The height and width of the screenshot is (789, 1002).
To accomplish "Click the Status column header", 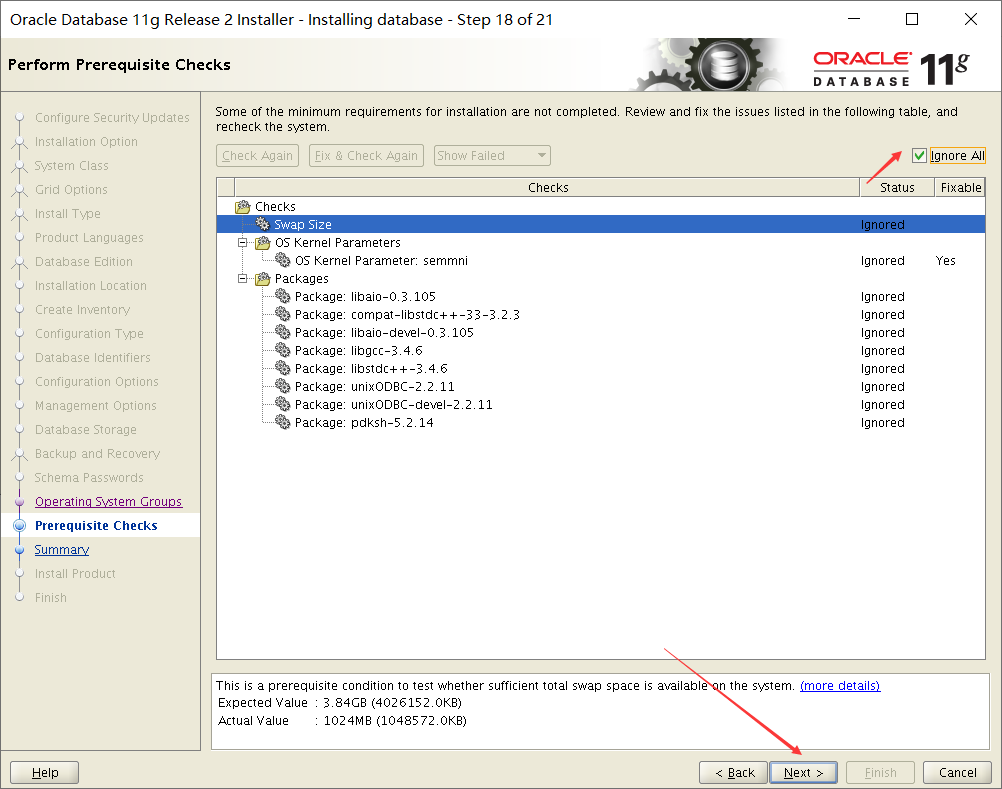I will 897,187.
